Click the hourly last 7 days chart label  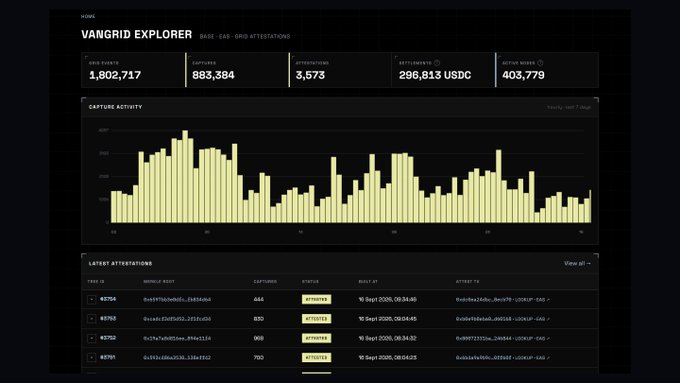click(569, 107)
